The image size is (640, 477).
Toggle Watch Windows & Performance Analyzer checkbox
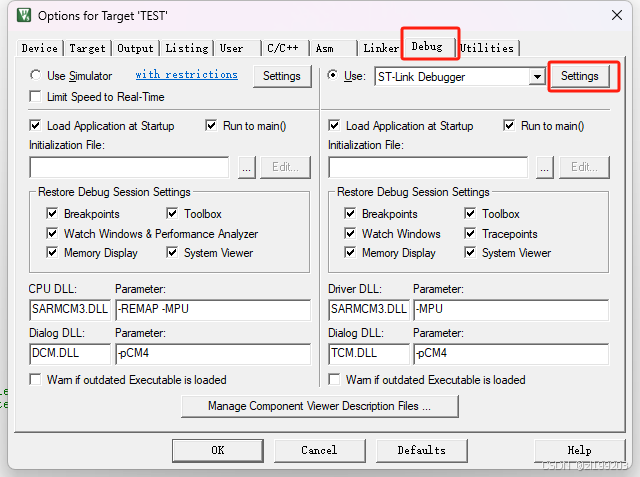click(52, 233)
